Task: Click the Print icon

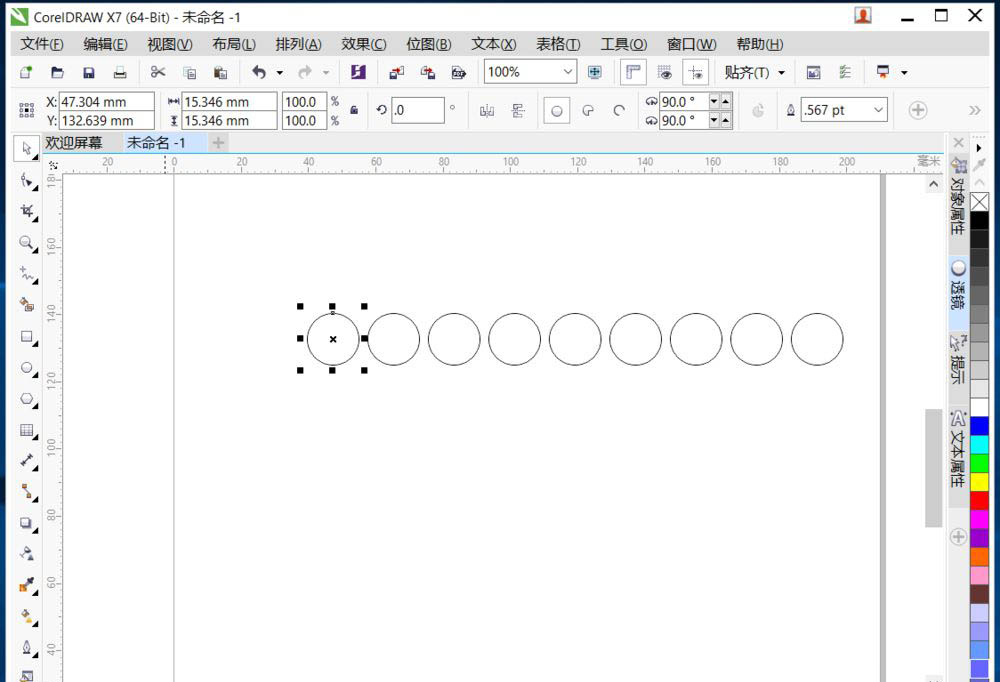Action: tap(120, 72)
